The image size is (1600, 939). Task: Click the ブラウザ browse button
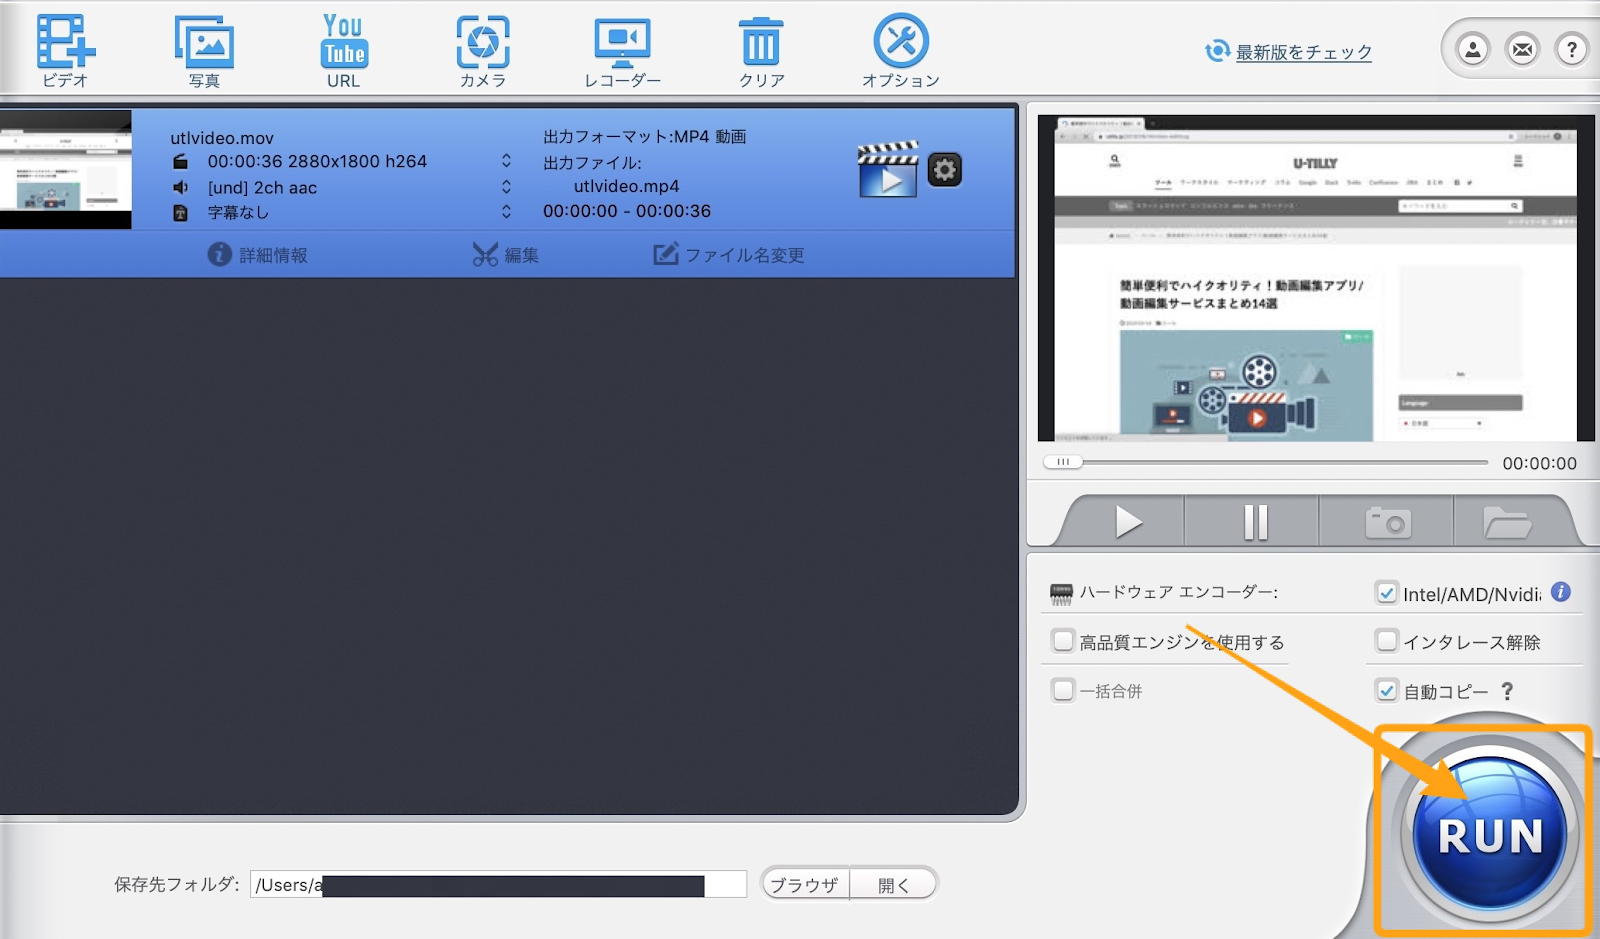click(x=805, y=885)
